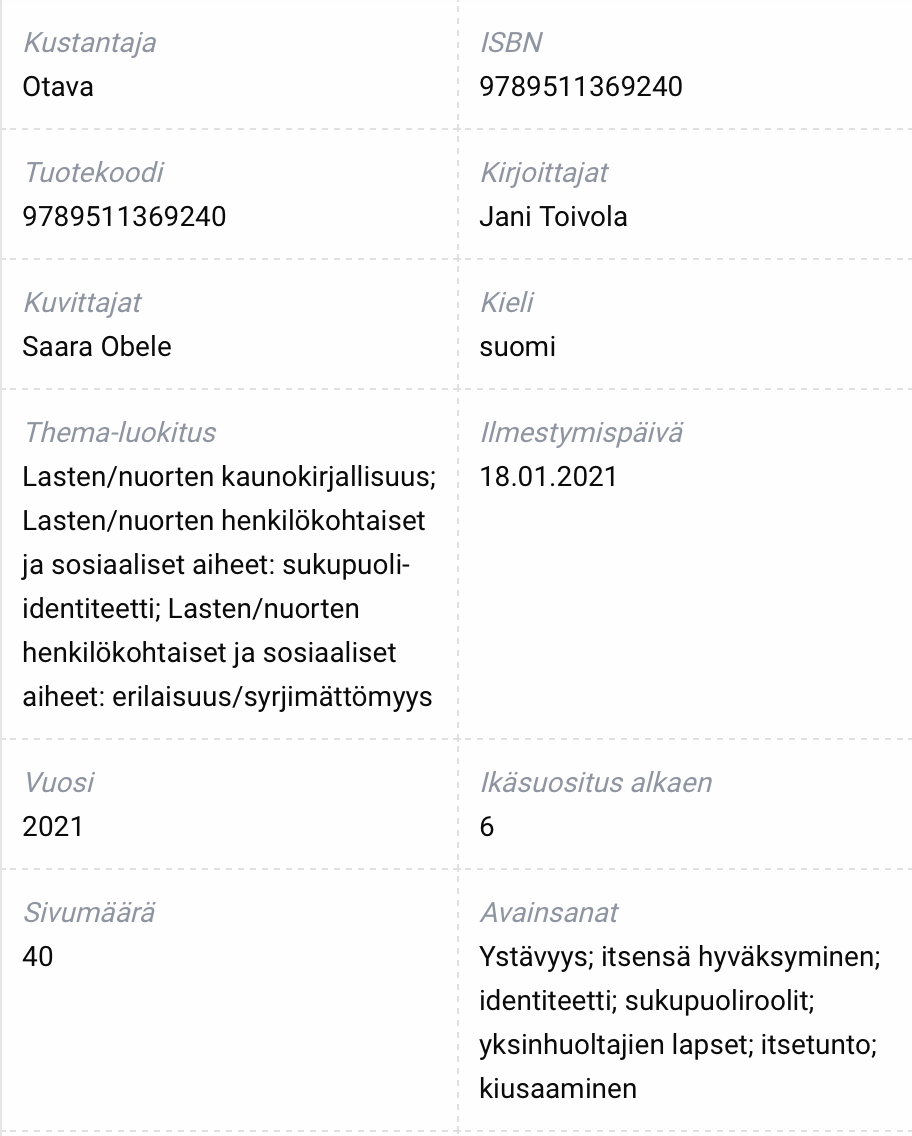Click the Kuvittajat field label

[x=83, y=303]
